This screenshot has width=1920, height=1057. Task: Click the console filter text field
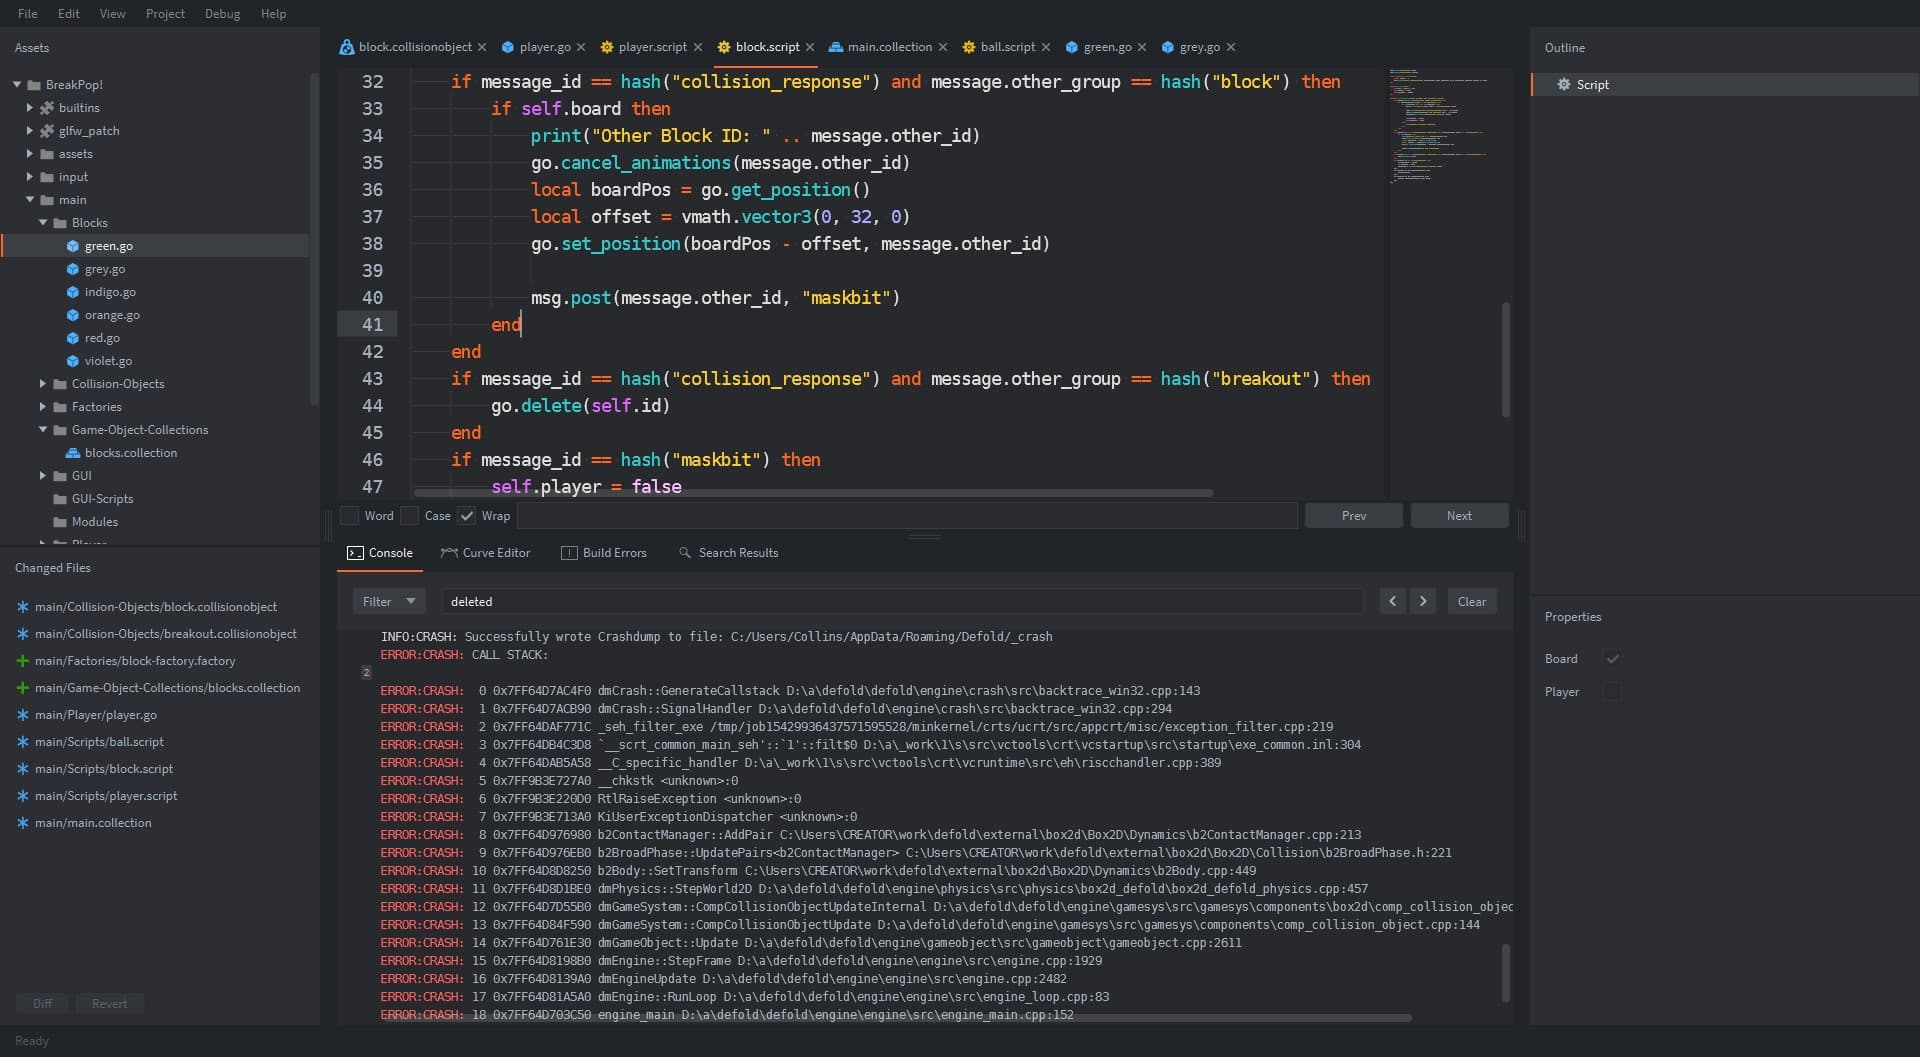pos(900,601)
